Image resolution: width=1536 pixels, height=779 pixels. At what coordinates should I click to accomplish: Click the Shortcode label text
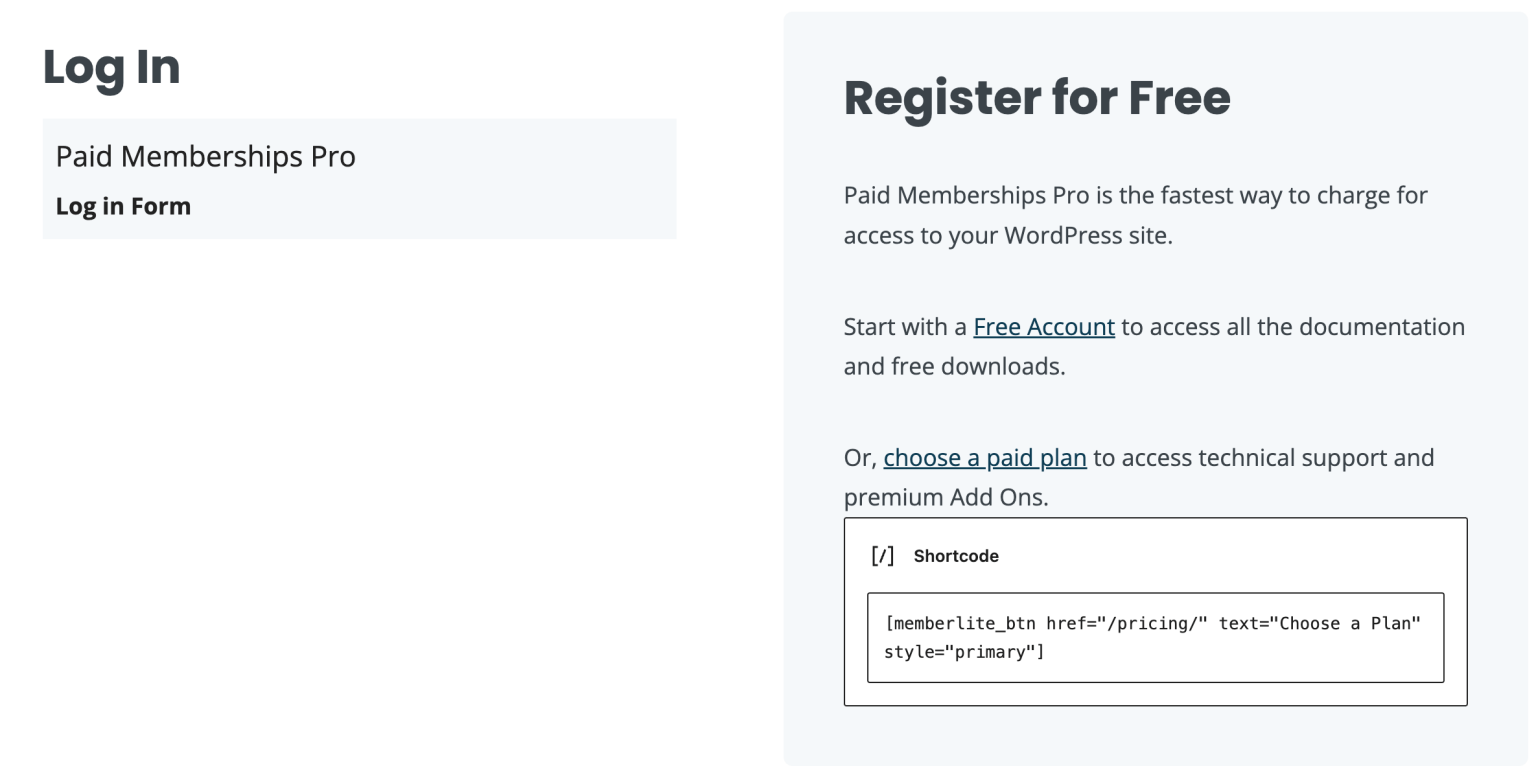[956, 556]
